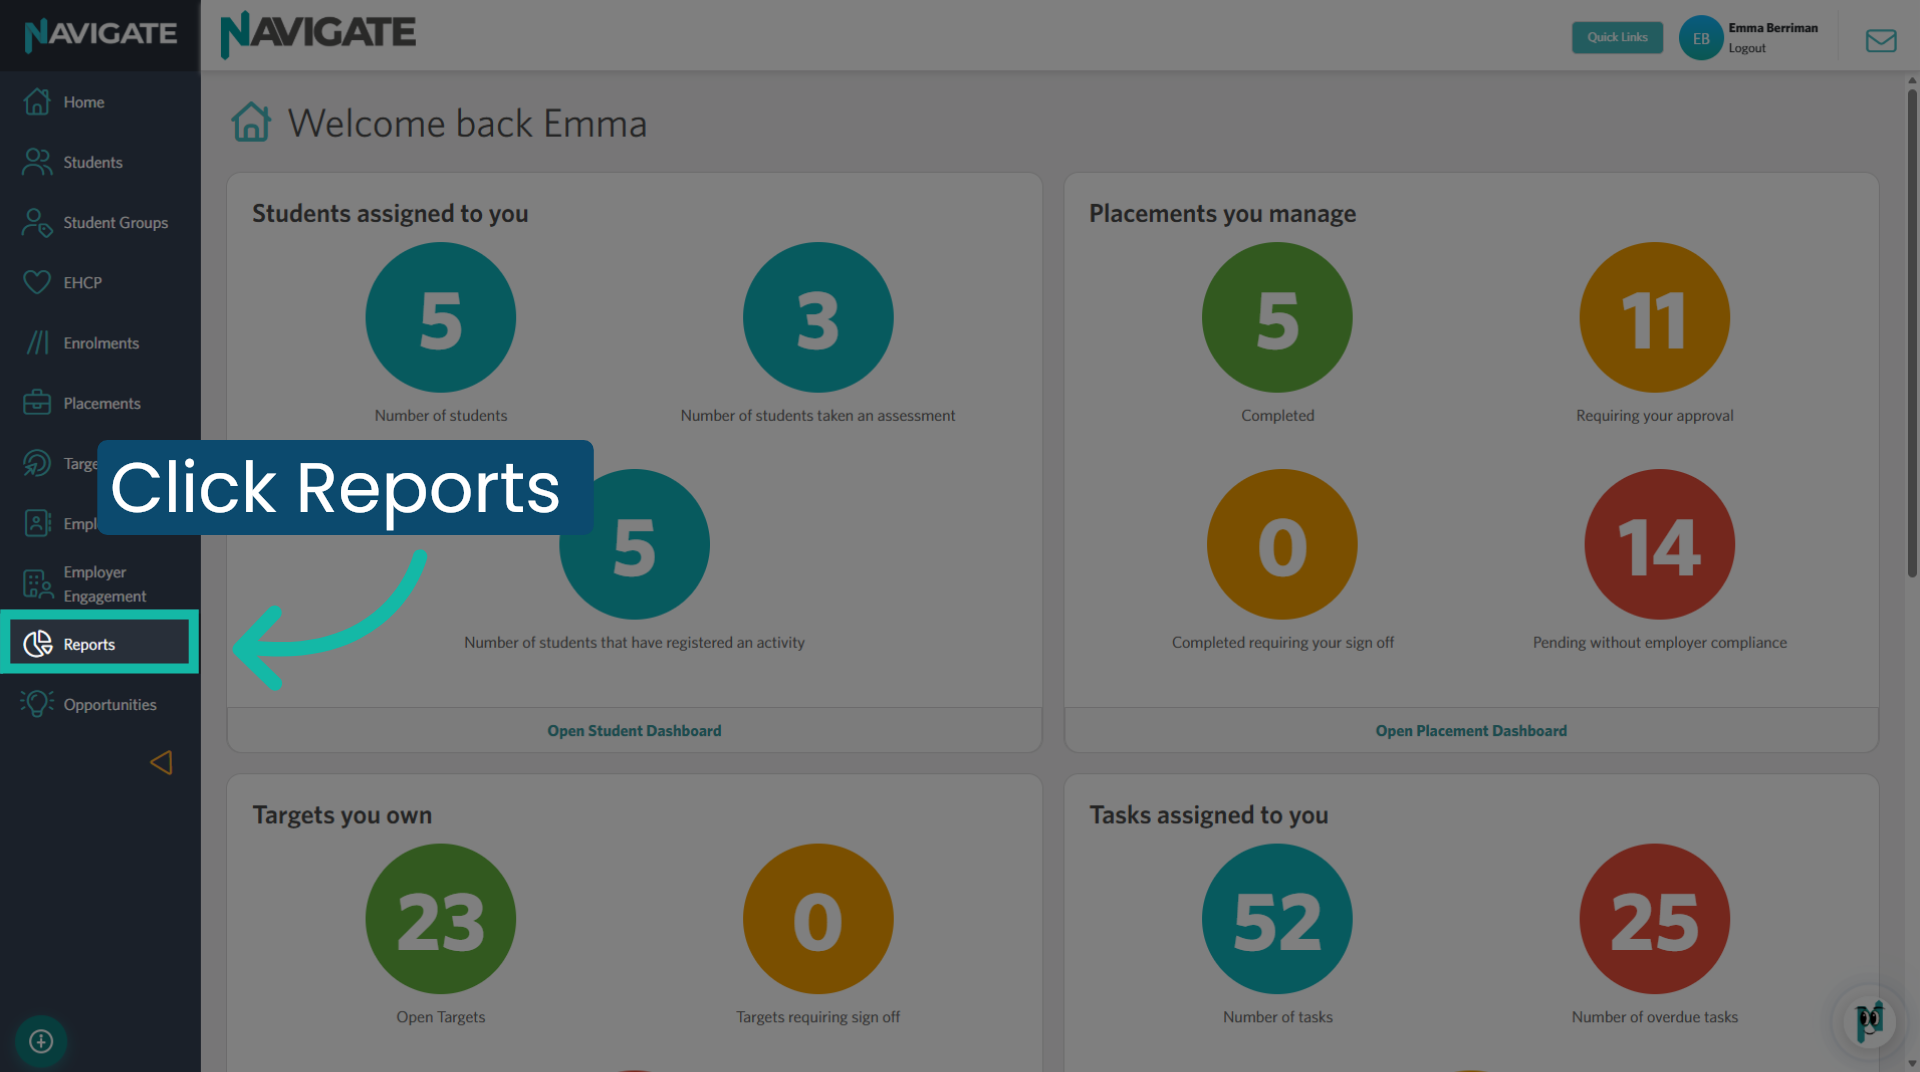Click the Student Groups icon
Image resolution: width=1920 pixels, height=1072 pixels.
coord(37,222)
